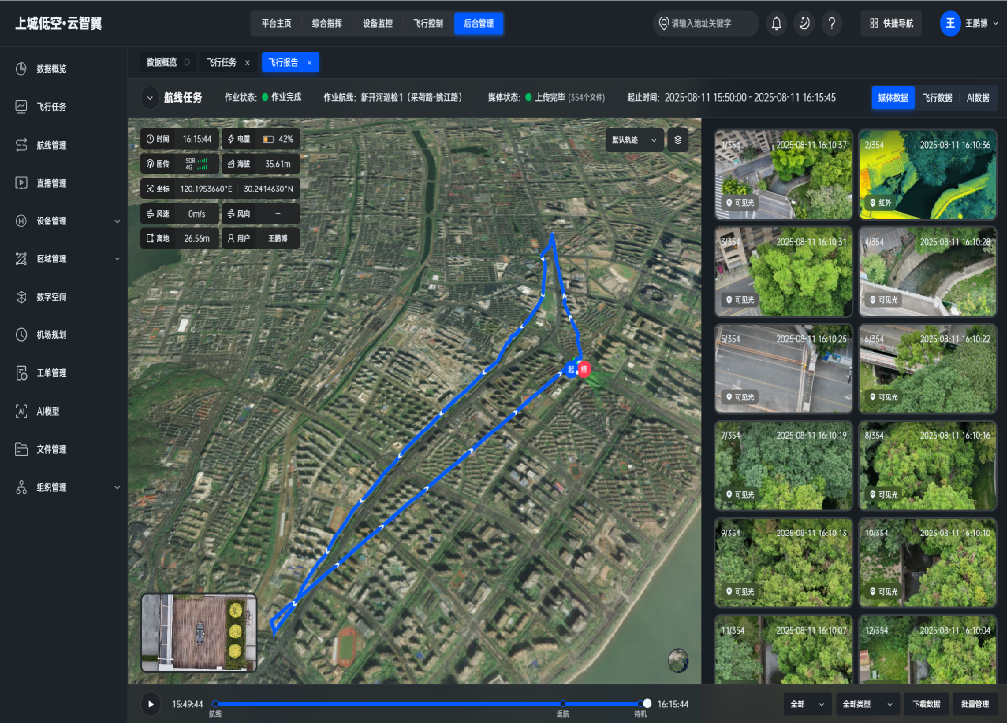
Task: Collapse the 航线任务 header chevron
Action: pyautogui.click(x=150, y=98)
